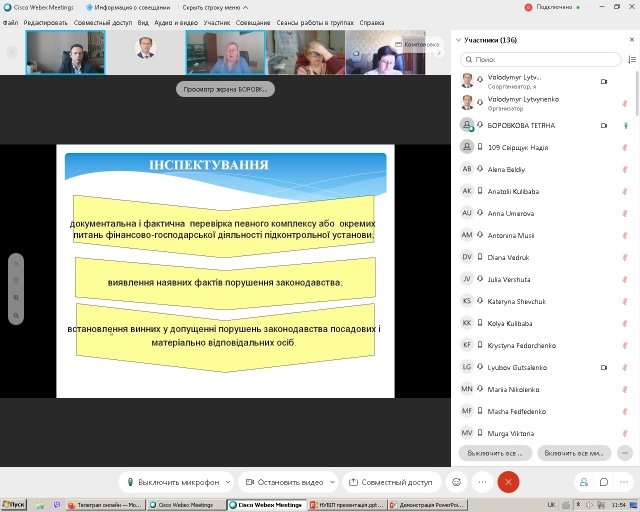Screen dimensions: 640x512
Task: Expand microphone options dropdown arrow
Action: pyautogui.click(x=228, y=482)
